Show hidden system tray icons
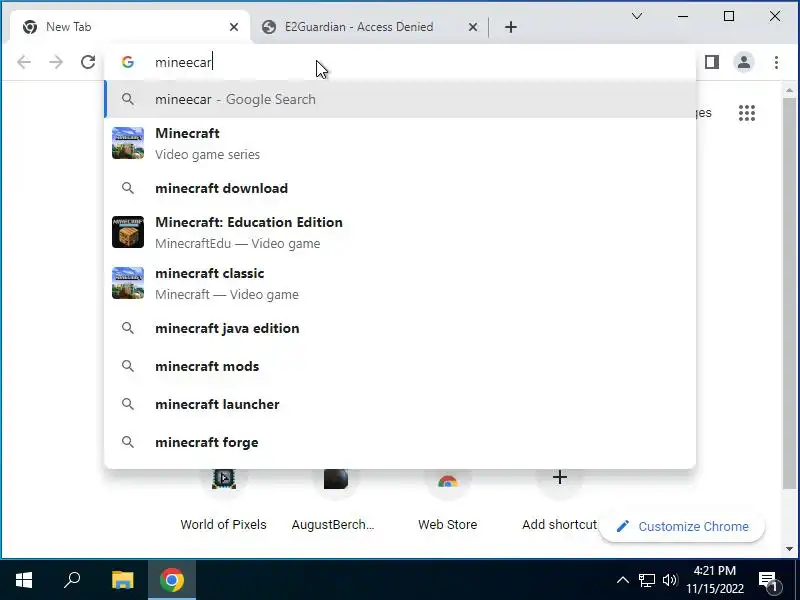This screenshot has width=800, height=600. 622,580
